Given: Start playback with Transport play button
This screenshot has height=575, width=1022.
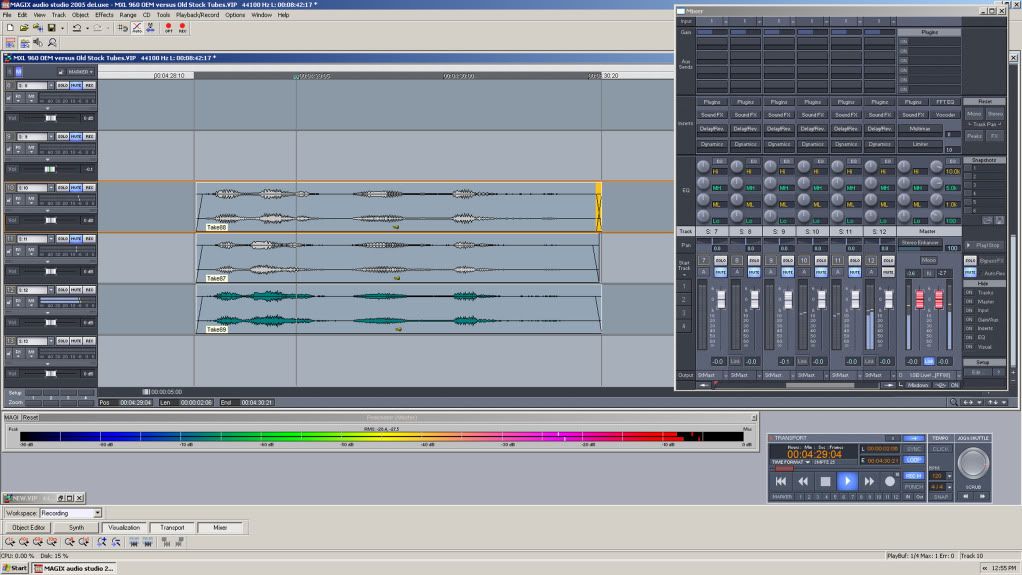Looking at the screenshot, I should (847, 481).
